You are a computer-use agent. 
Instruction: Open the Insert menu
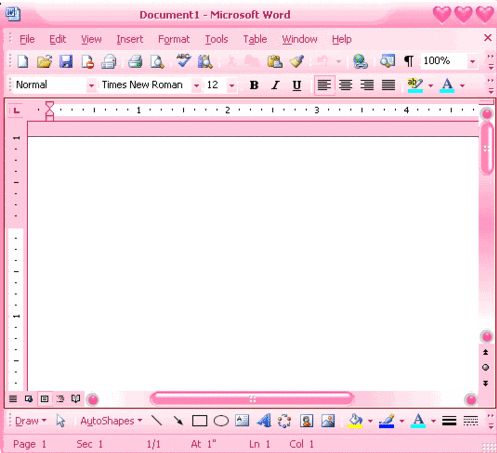[130, 39]
